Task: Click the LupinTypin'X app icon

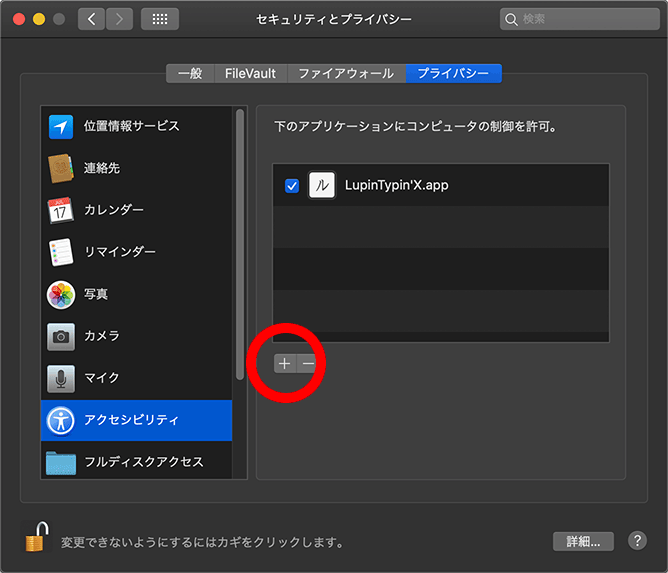Action: [x=322, y=185]
